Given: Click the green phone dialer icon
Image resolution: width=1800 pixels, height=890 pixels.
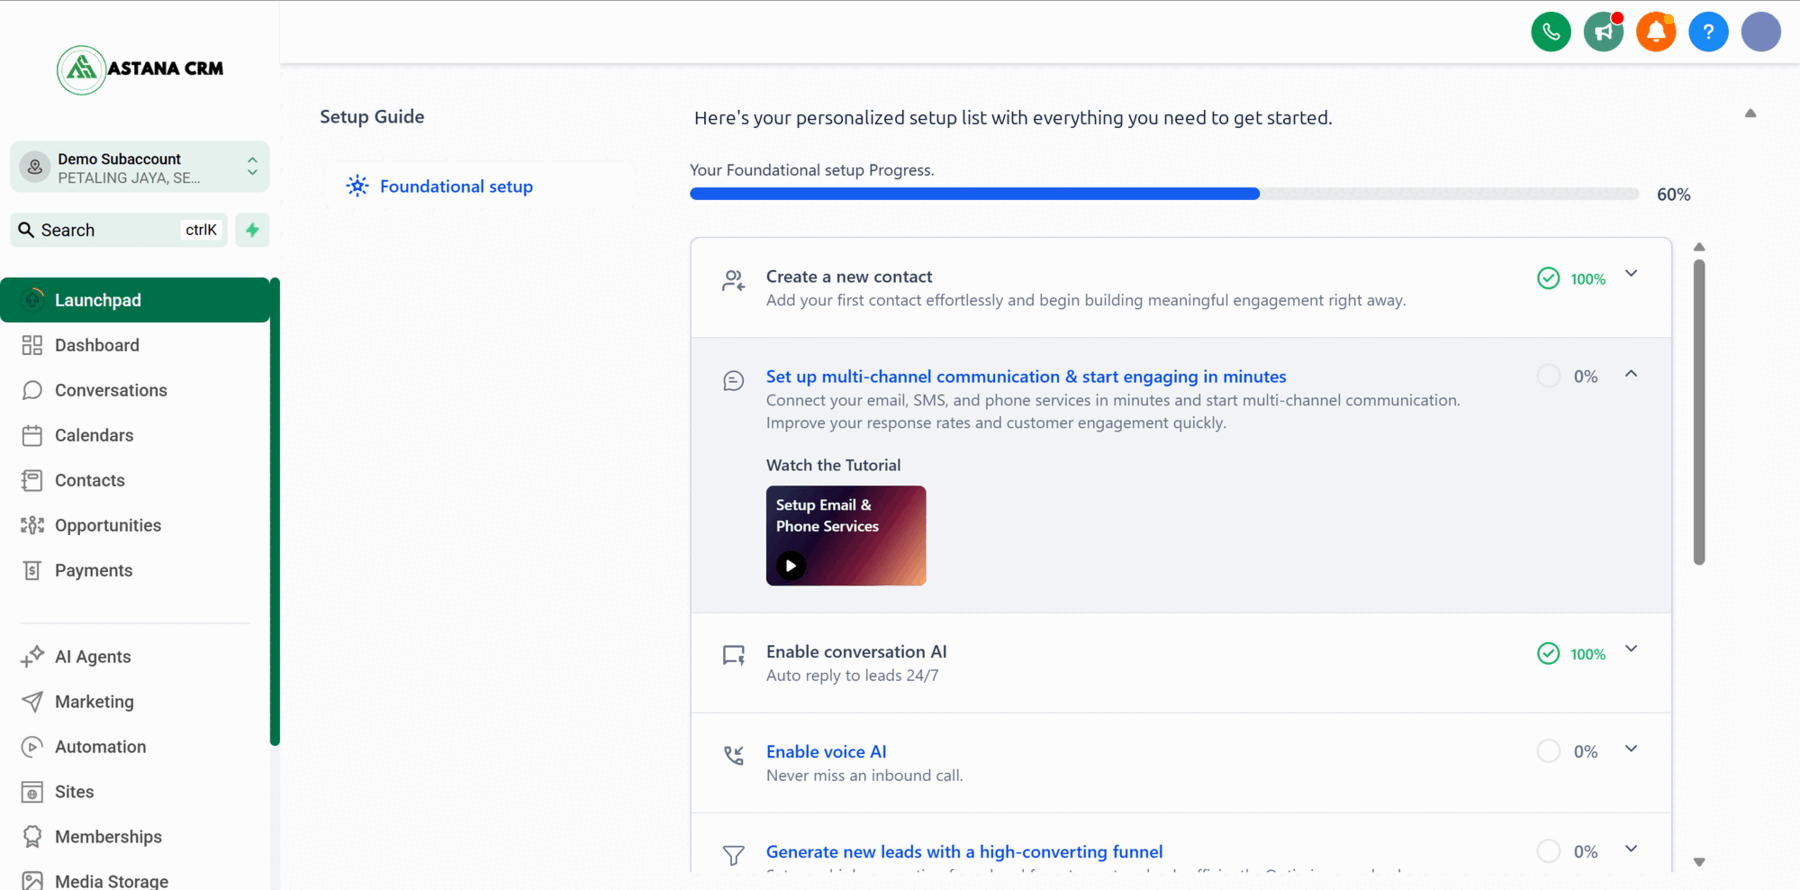Looking at the screenshot, I should click(1551, 32).
